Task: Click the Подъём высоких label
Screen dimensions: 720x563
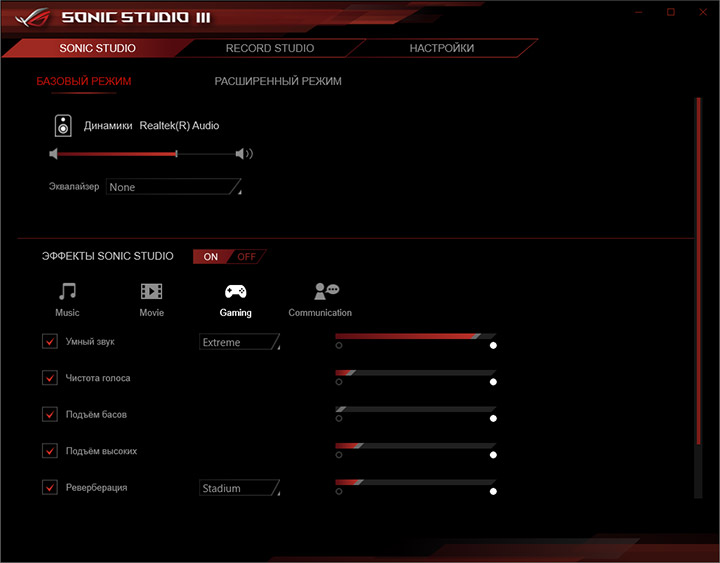Action: click(x=101, y=451)
